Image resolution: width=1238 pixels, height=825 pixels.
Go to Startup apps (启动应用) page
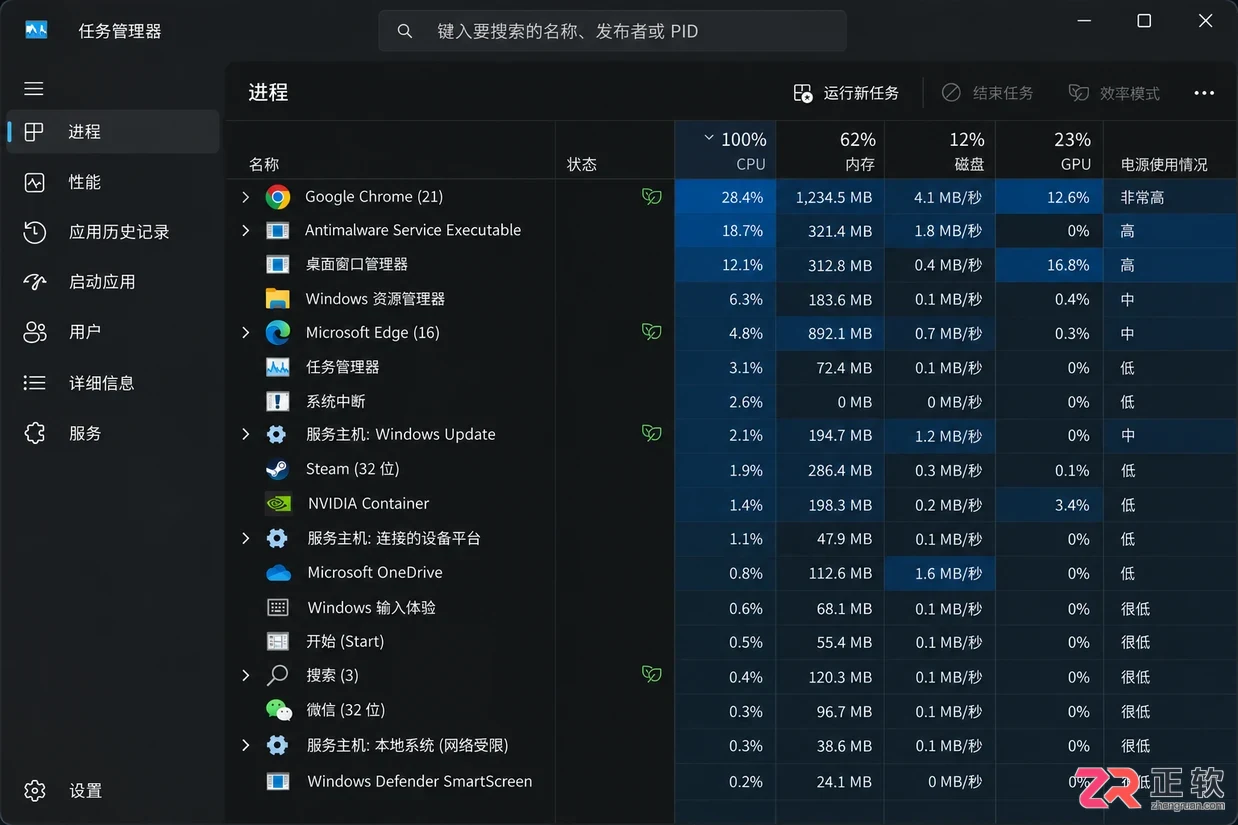coord(113,282)
